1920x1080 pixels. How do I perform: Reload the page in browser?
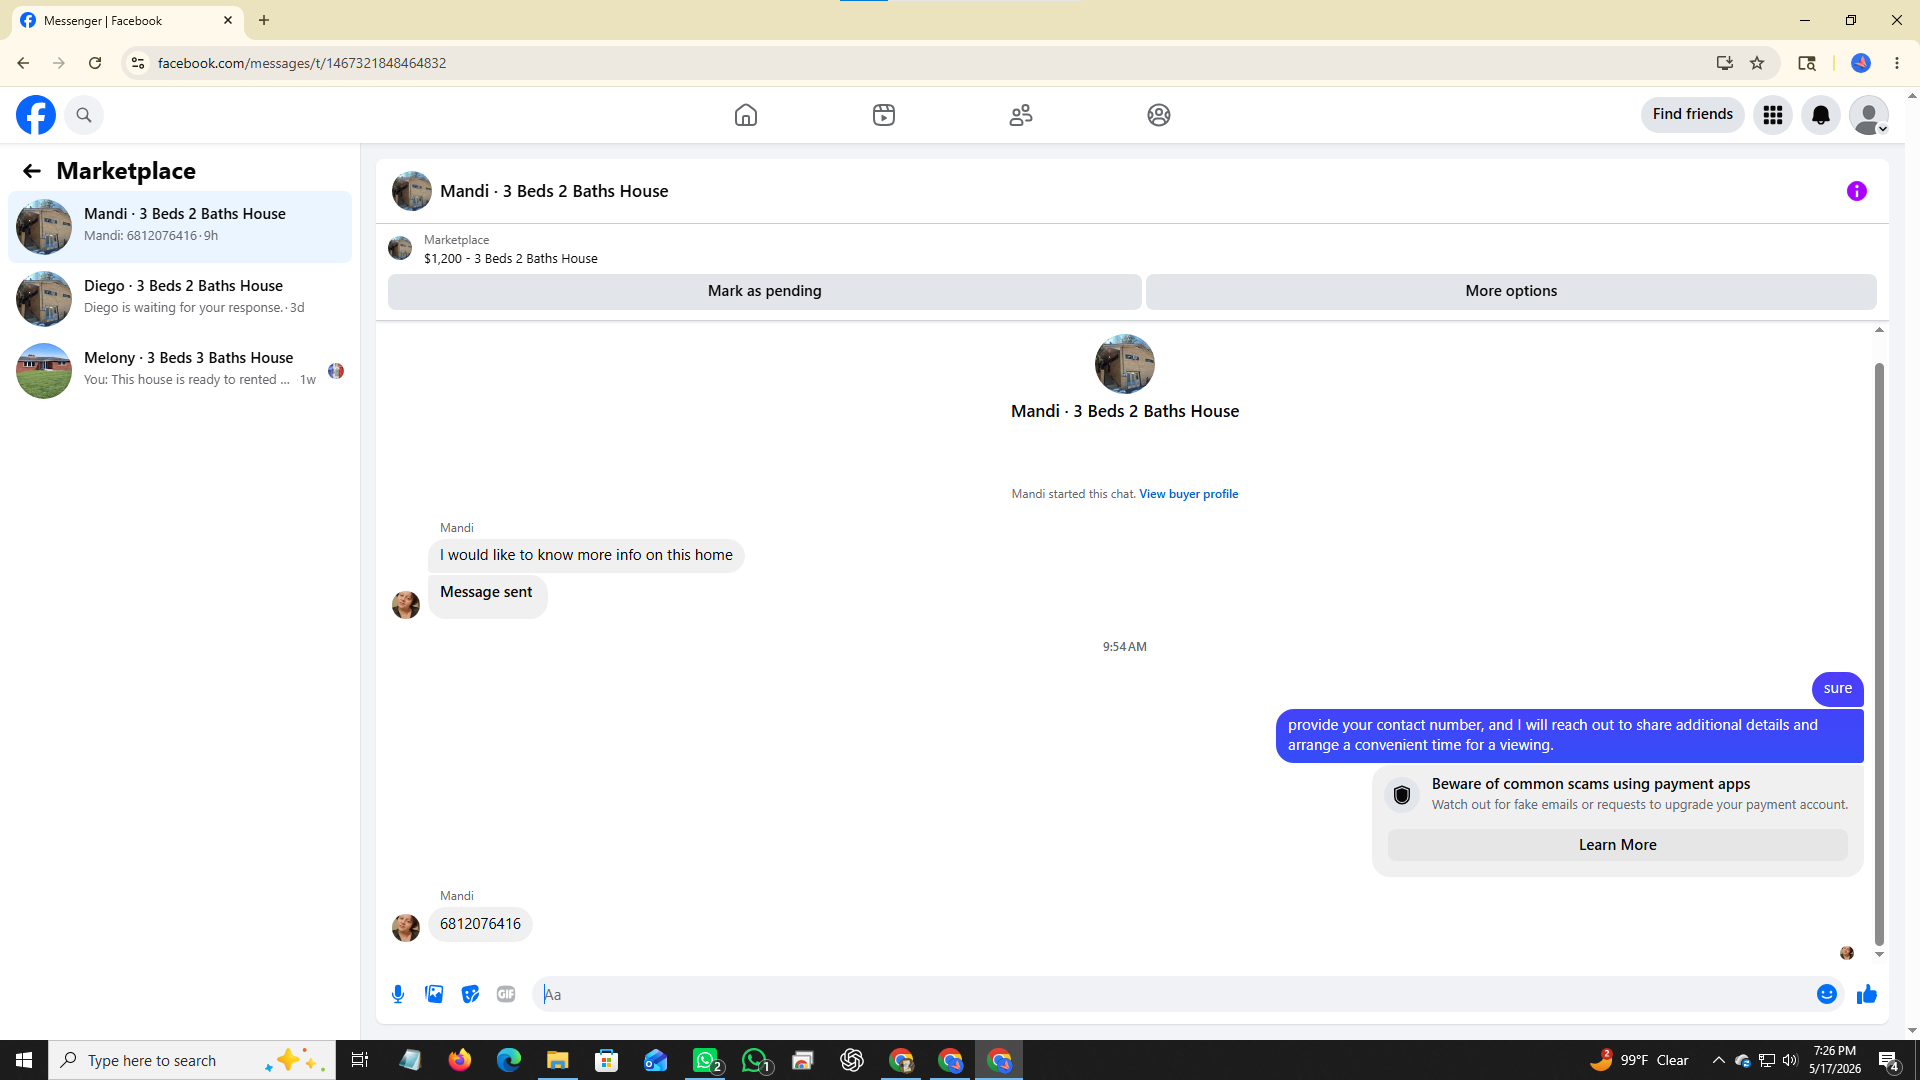(95, 63)
